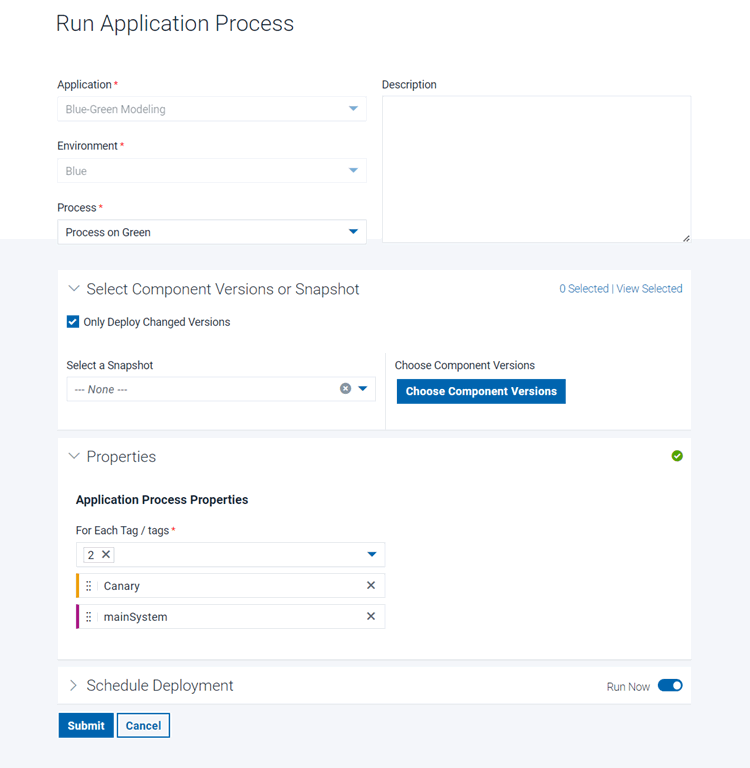Click the description box resize grip

[686, 238]
